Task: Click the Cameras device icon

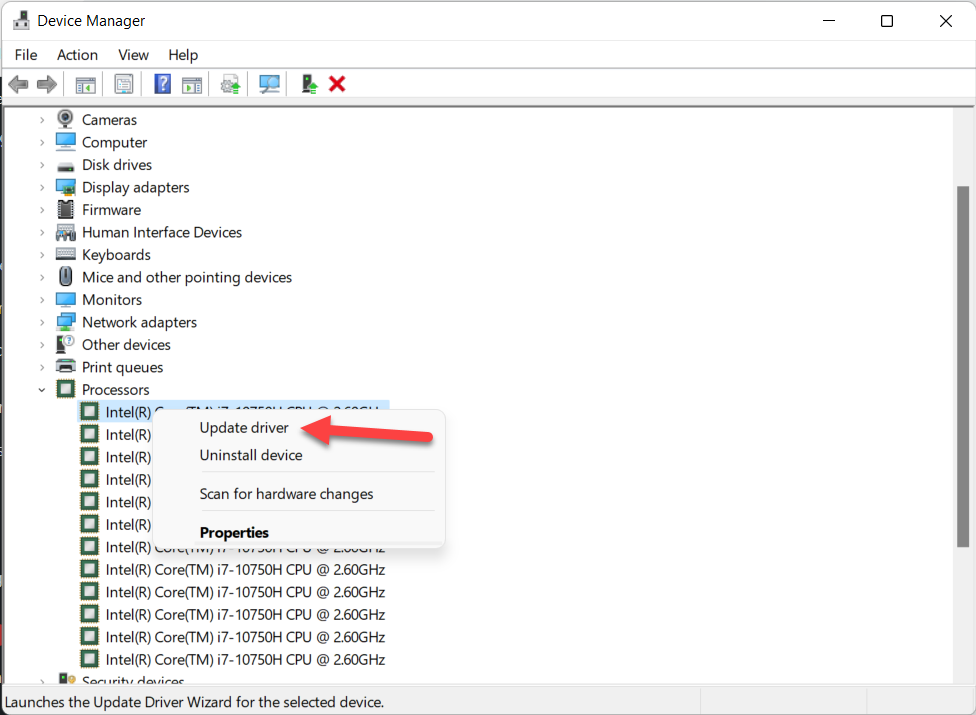Action: (66, 119)
